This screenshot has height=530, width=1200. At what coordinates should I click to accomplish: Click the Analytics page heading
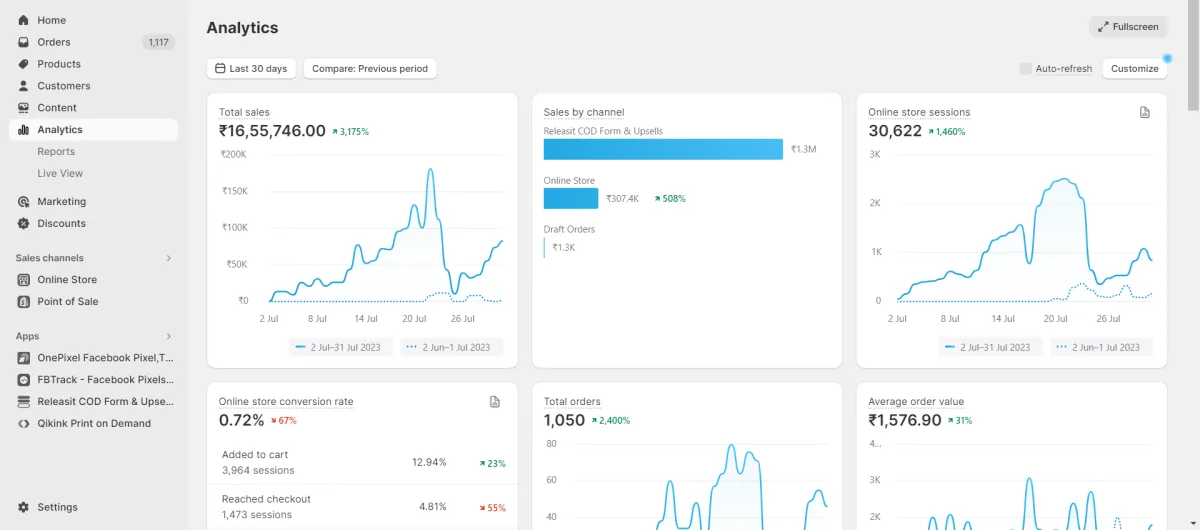click(x=242, y=28)
